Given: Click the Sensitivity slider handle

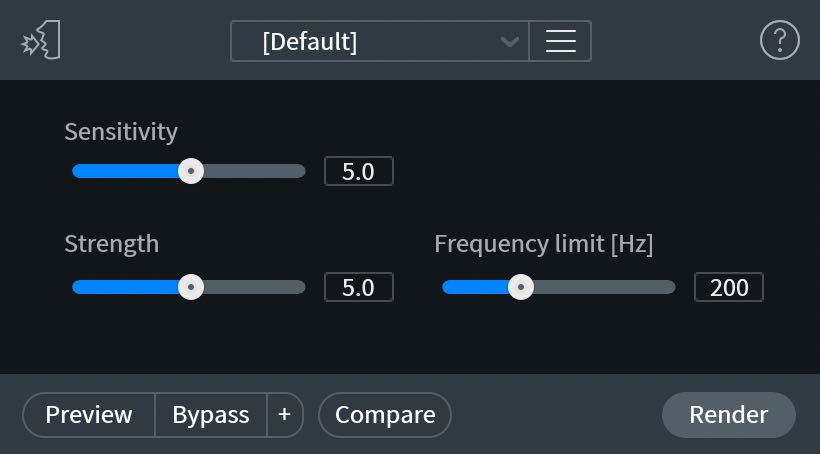Looking at the screenshot, I should [191, 171].
